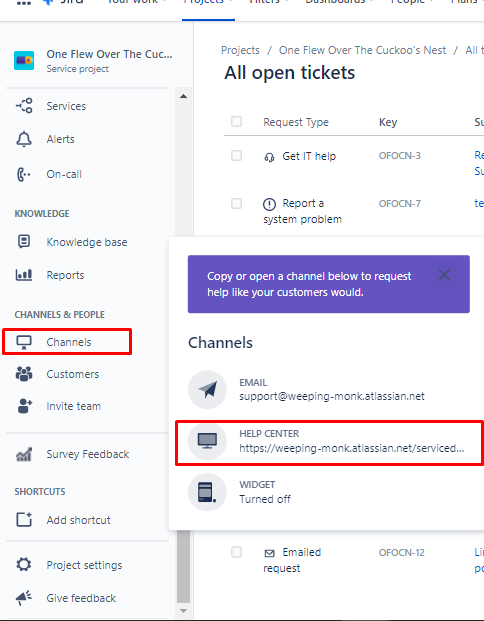Dismiss the purple channel tip banner
The height and width of the screenshot is (621, 484).
(444, 274)
